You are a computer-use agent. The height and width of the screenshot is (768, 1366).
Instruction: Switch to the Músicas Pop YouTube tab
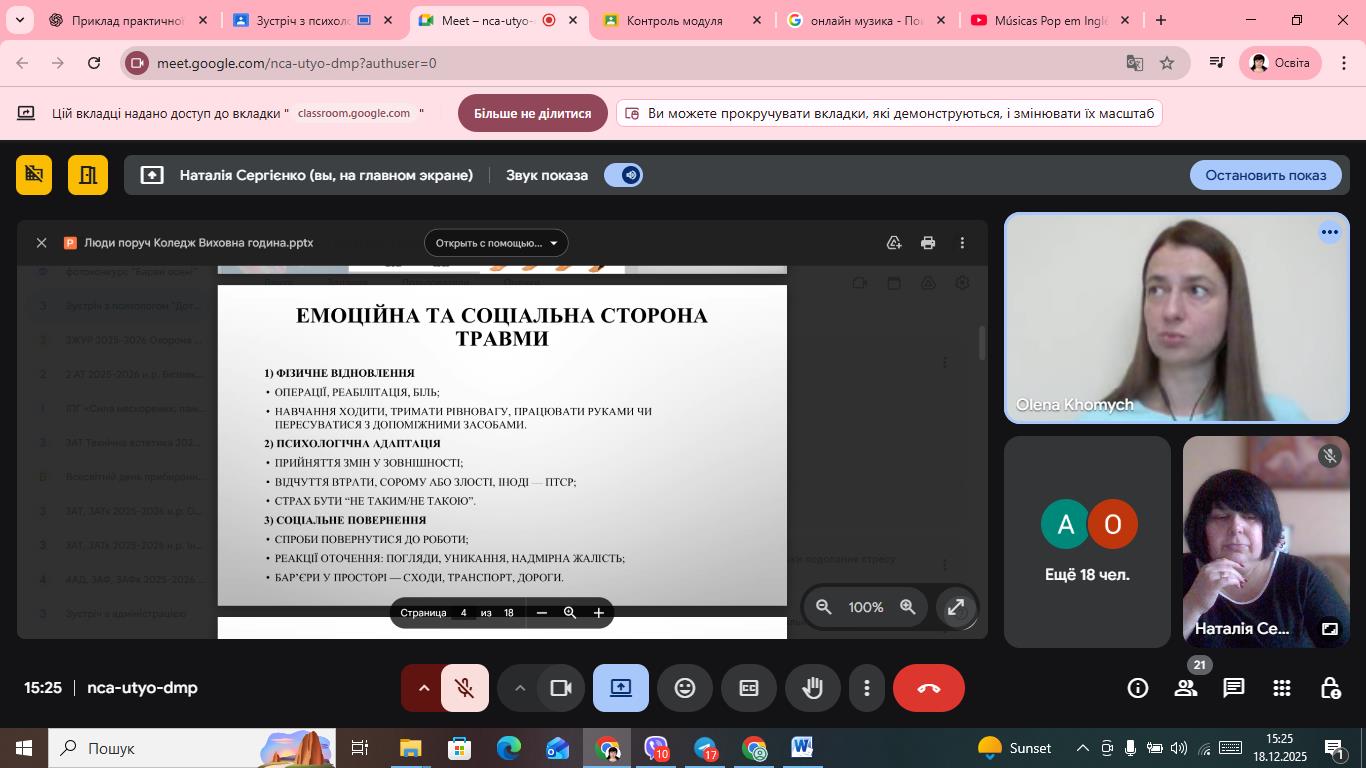coord(1049,20)
